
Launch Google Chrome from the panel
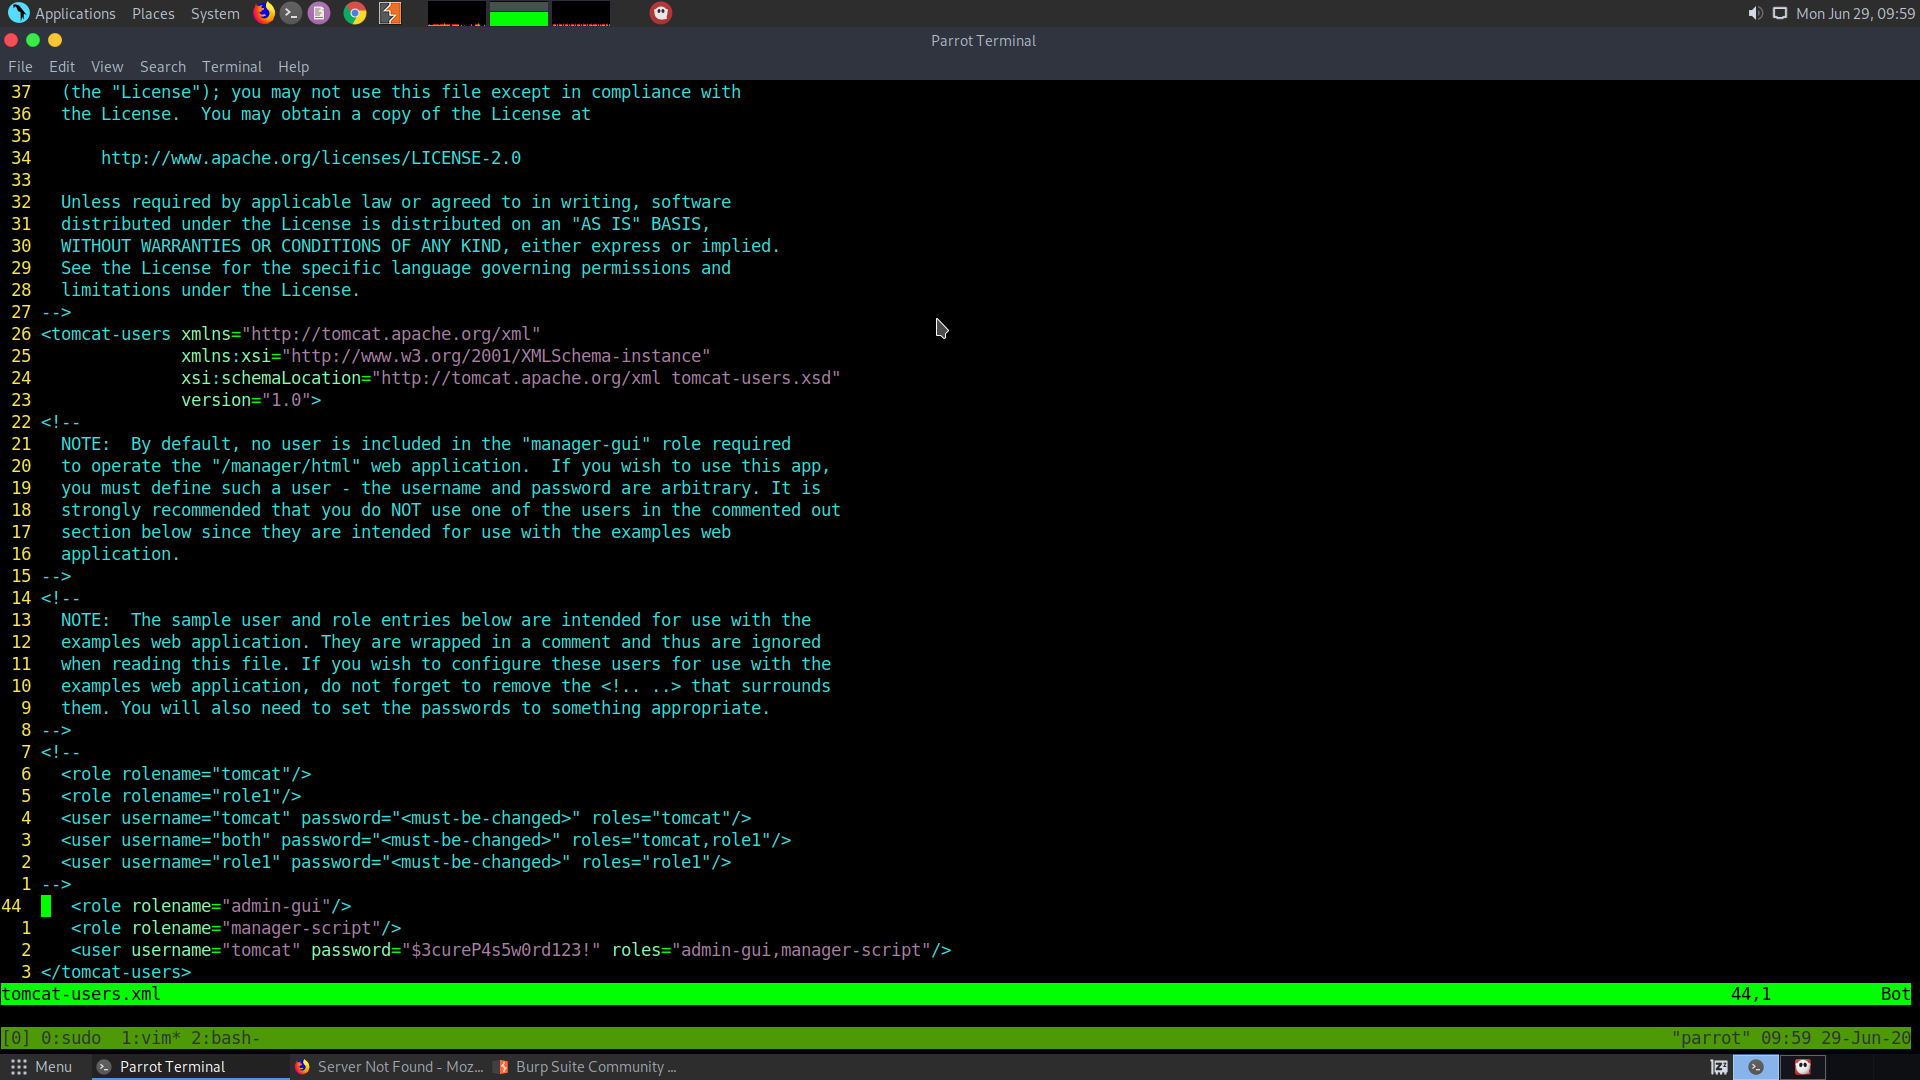355,13
